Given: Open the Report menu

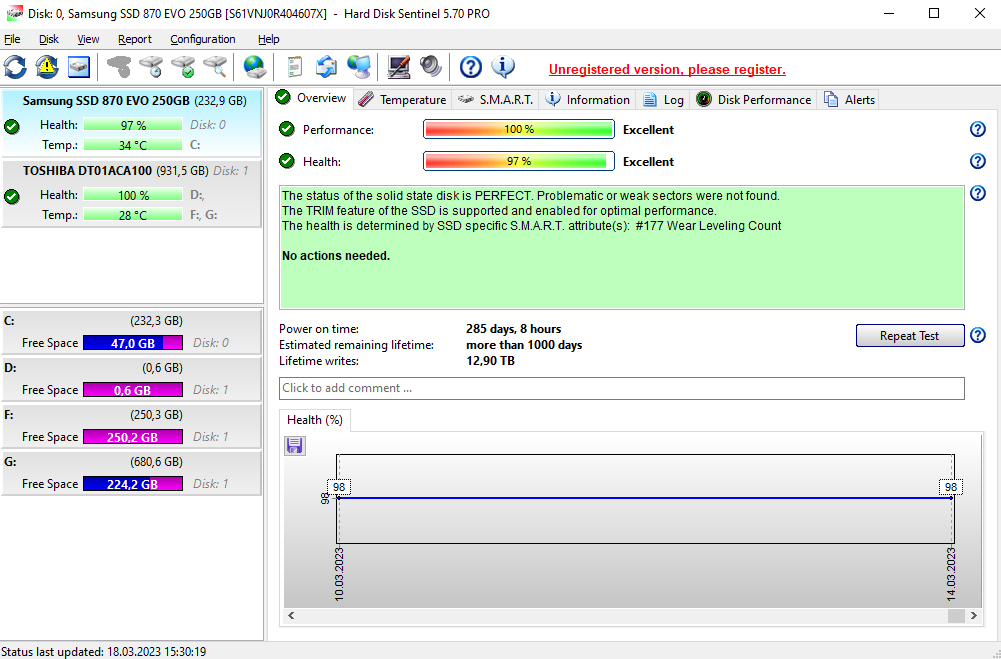Looking at the screenshot, I should click(135, 39).
